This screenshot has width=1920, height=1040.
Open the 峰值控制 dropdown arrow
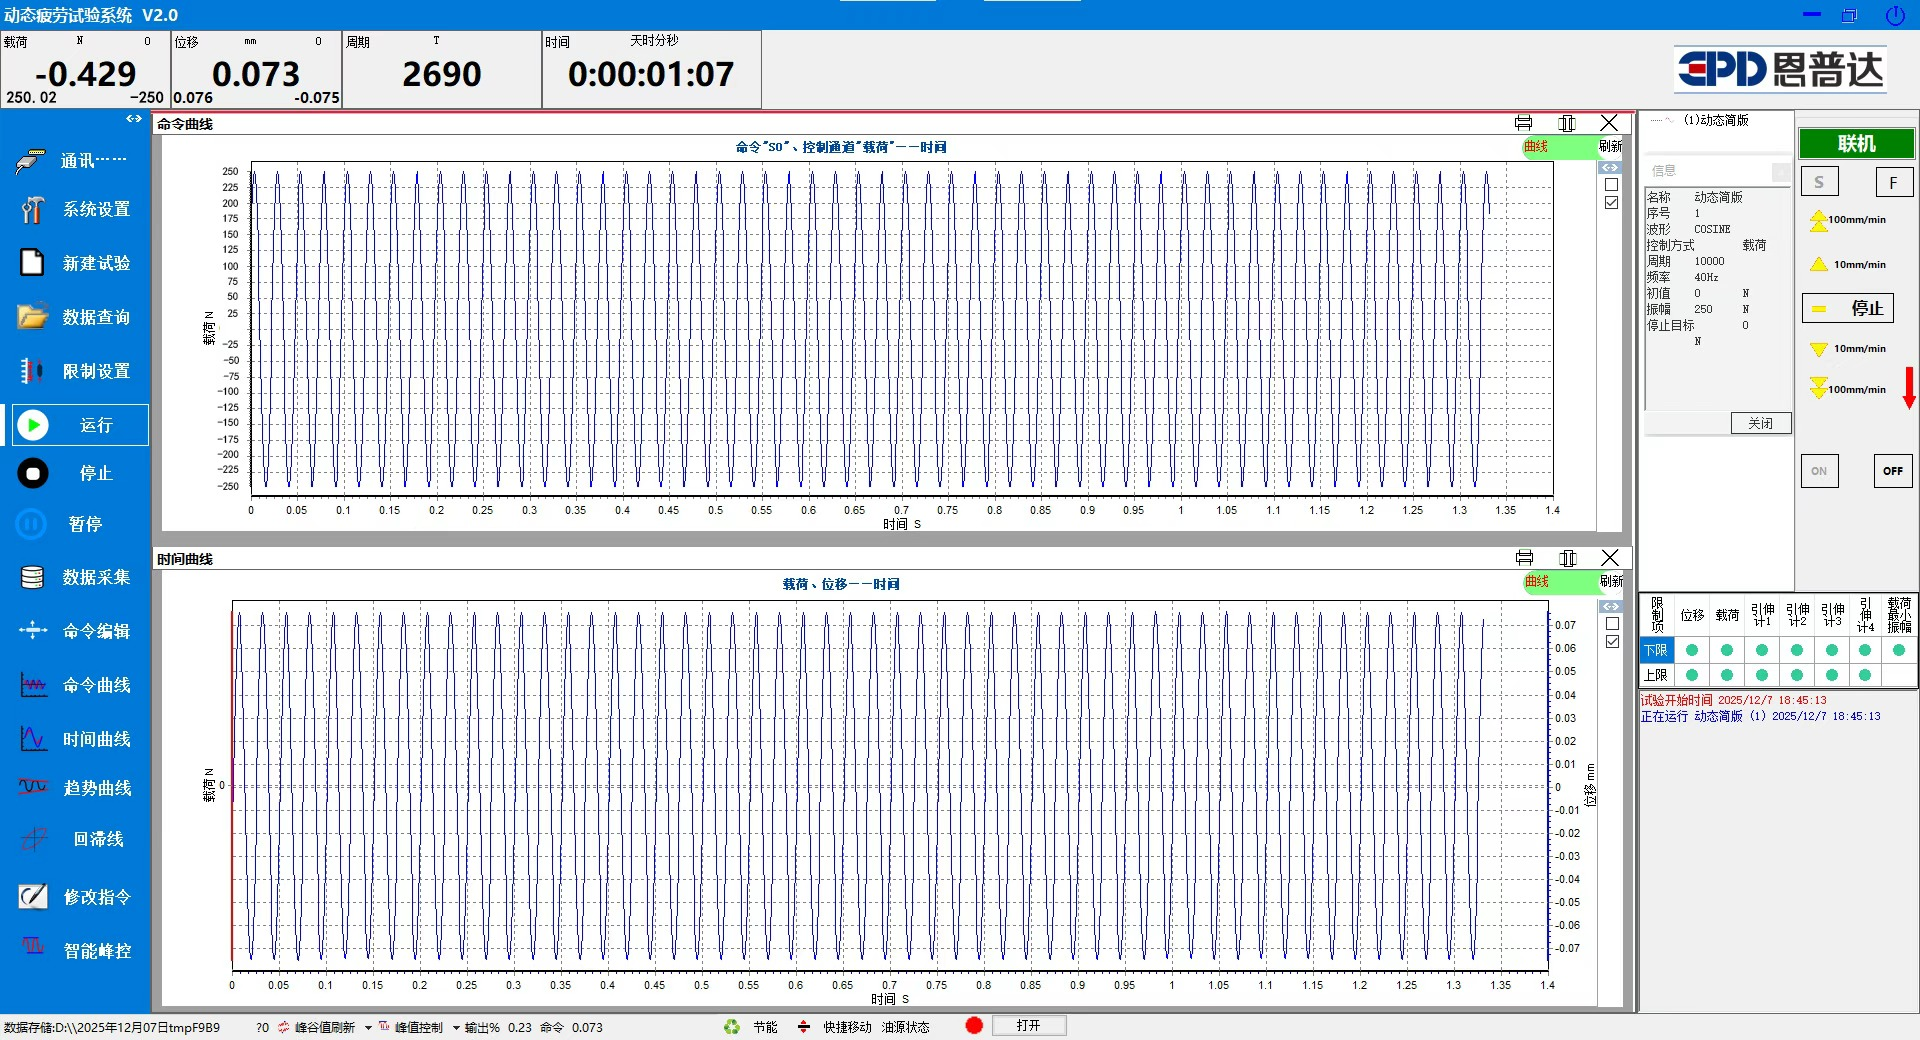tap(456, 1027)
